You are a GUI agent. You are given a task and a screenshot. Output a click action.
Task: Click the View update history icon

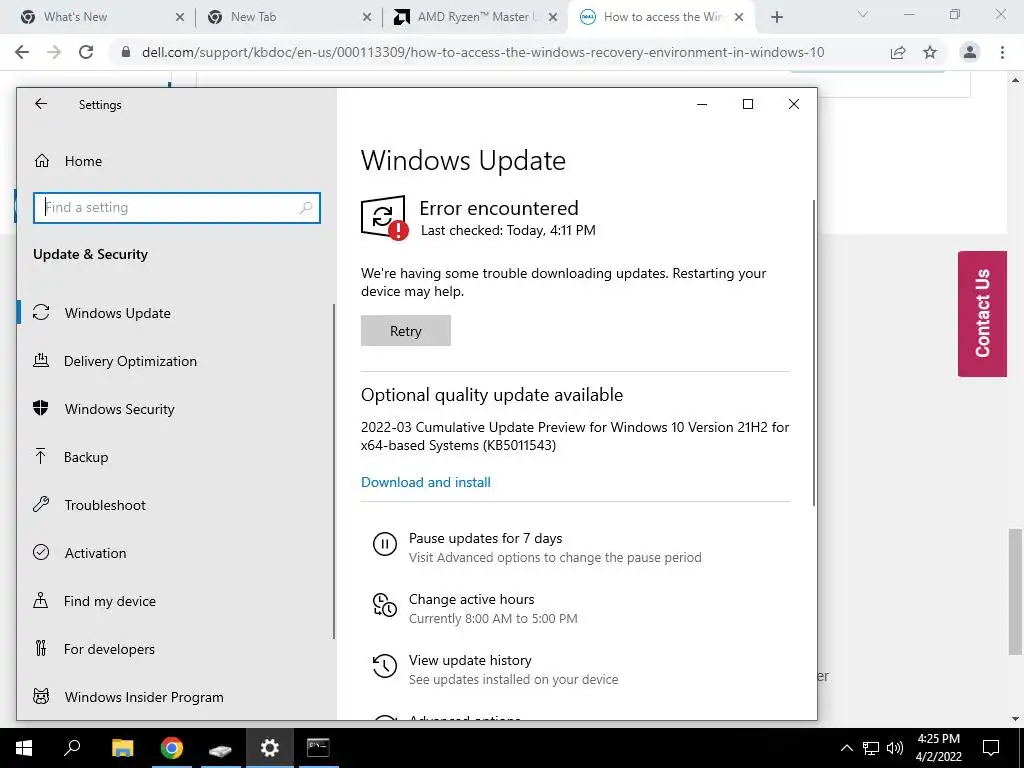(385, 665)
